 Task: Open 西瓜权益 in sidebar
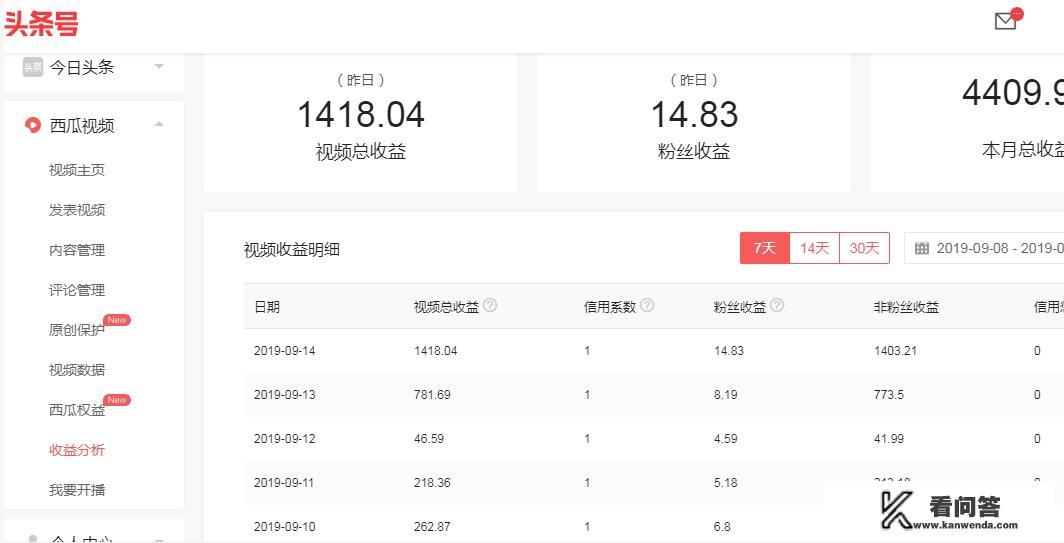pos(77,410)
